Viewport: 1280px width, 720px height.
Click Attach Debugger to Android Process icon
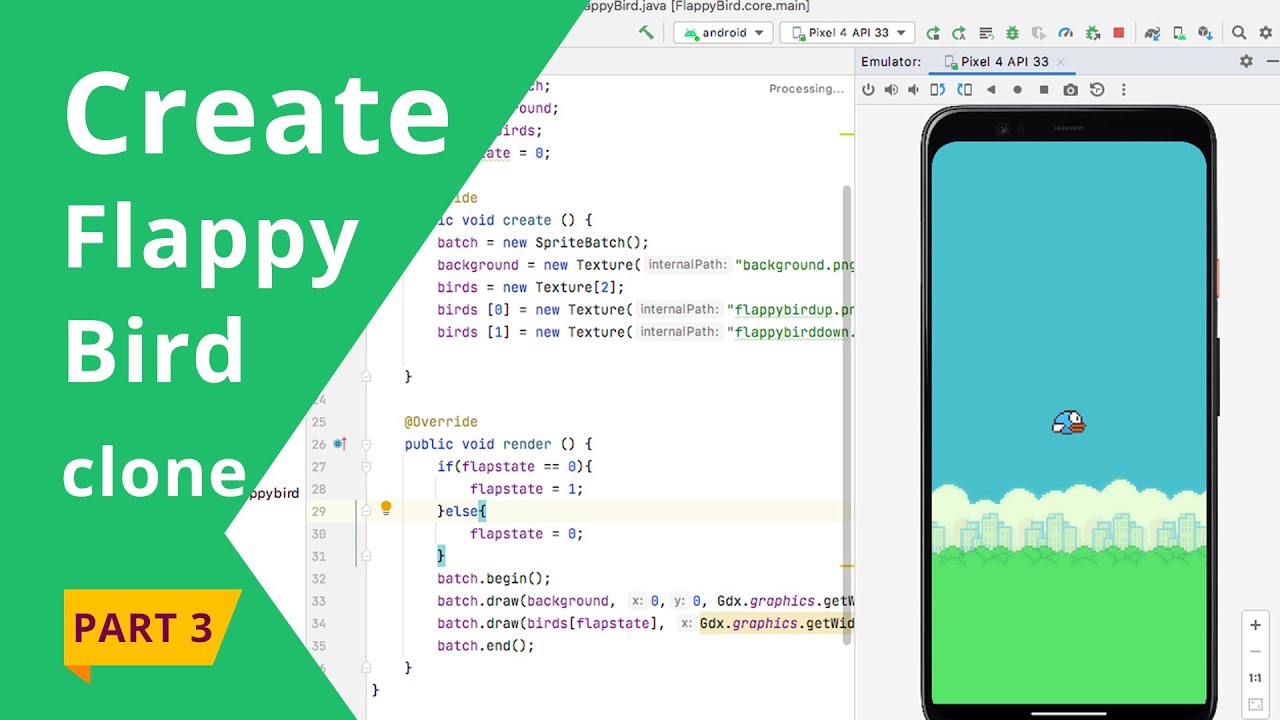point(1092,33)
